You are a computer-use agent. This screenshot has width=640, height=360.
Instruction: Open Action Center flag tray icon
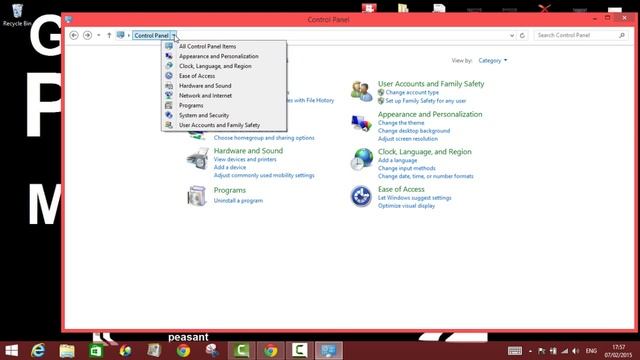tap(542, 351)
